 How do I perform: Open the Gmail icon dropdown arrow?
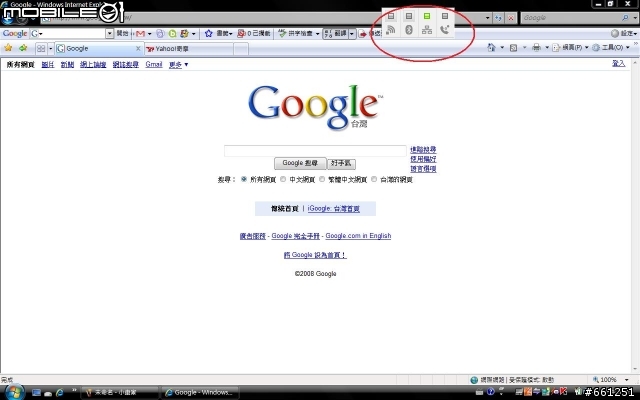point(149,34)
